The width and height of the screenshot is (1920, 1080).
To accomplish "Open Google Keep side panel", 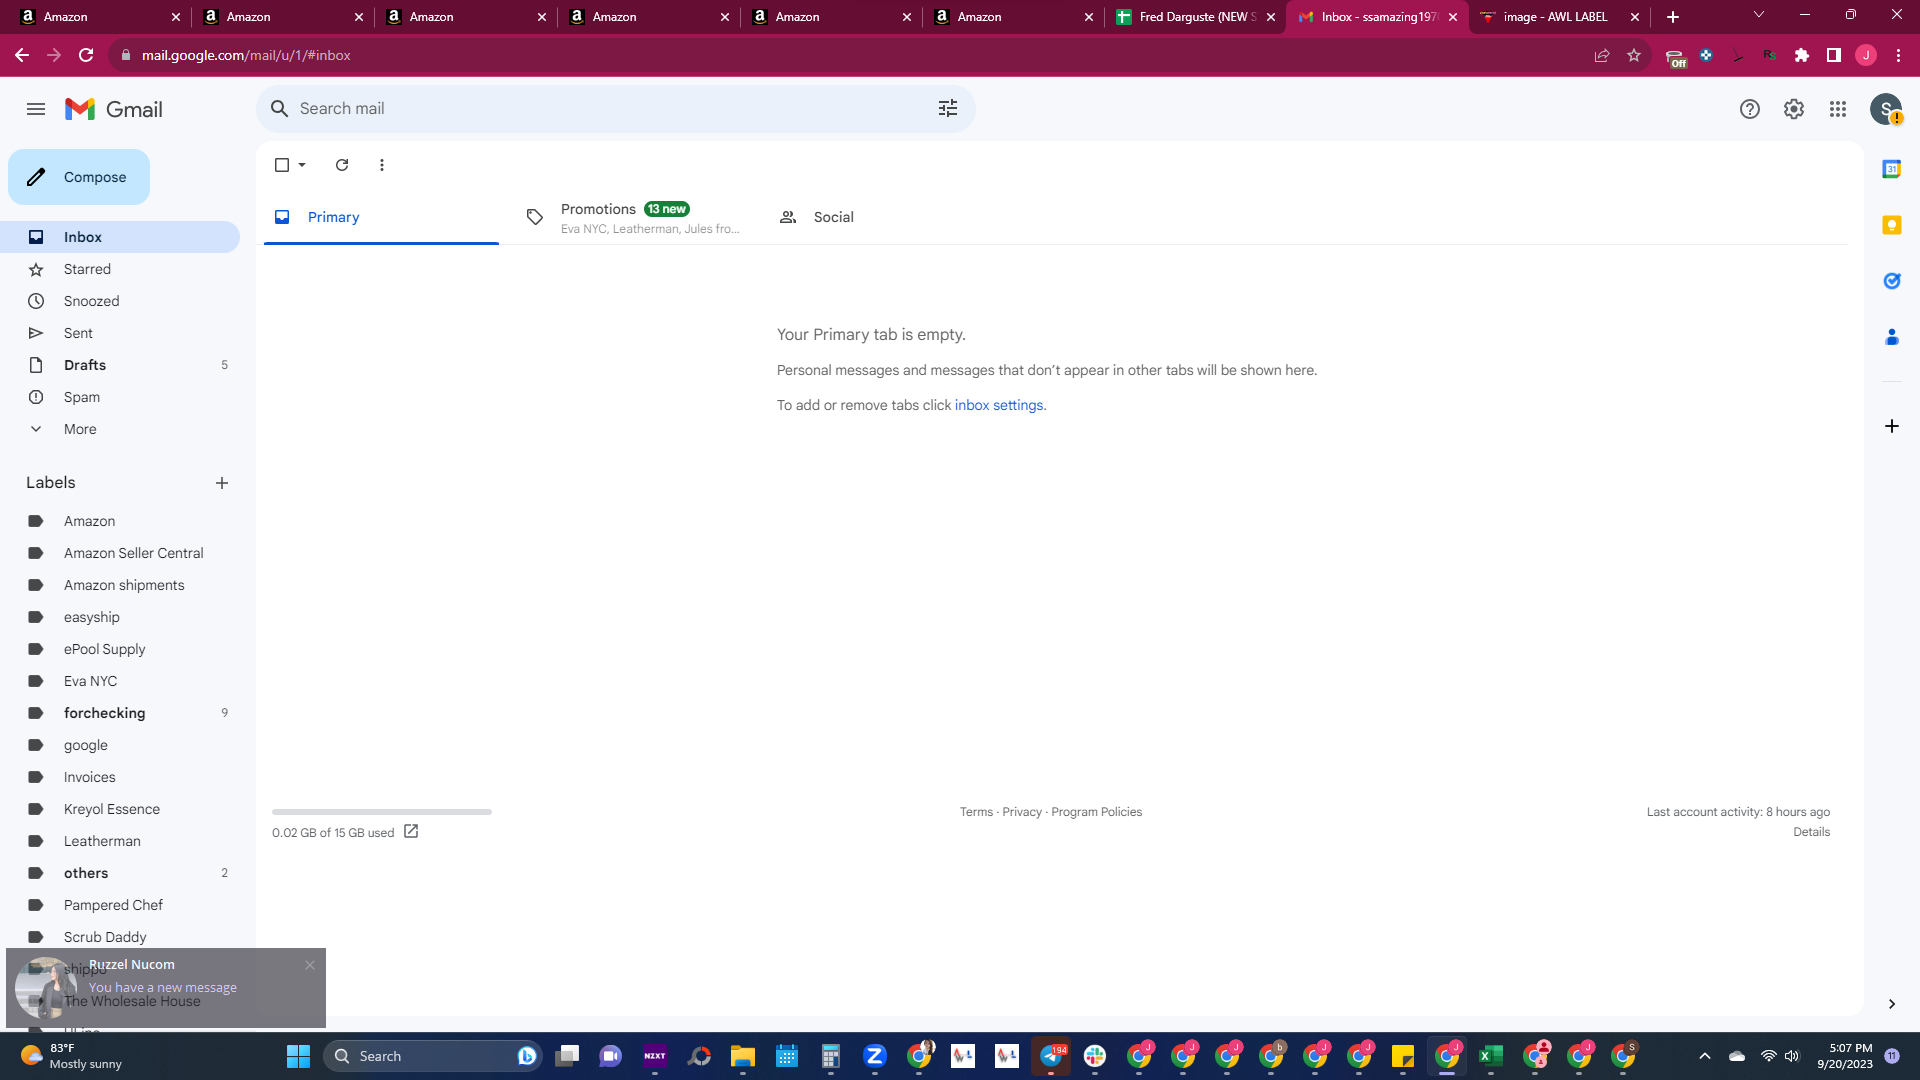I will click(x=1891, y=225).
